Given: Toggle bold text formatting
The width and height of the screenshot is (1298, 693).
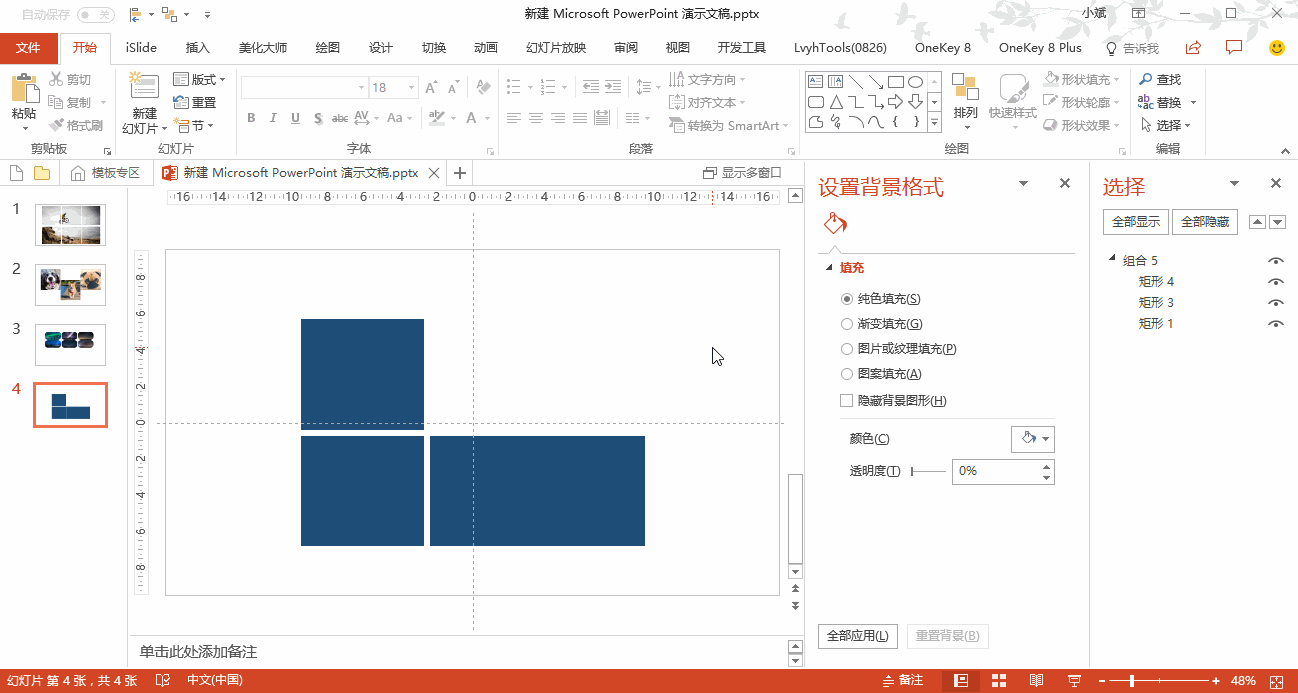Looking at the screenshot, I should [x=251, y=118].
